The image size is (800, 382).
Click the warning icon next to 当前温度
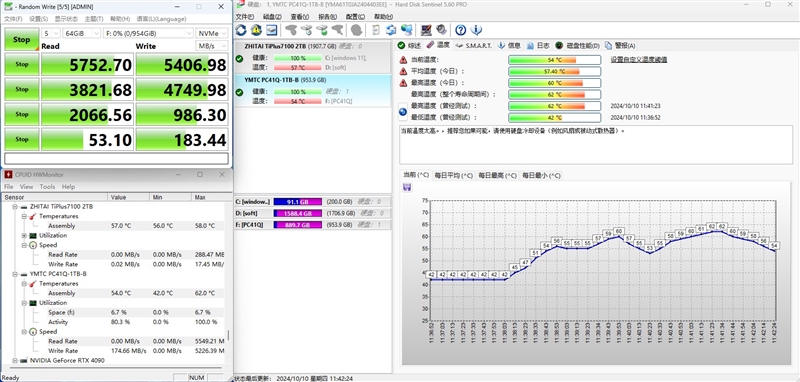click(x=403, y=60)
